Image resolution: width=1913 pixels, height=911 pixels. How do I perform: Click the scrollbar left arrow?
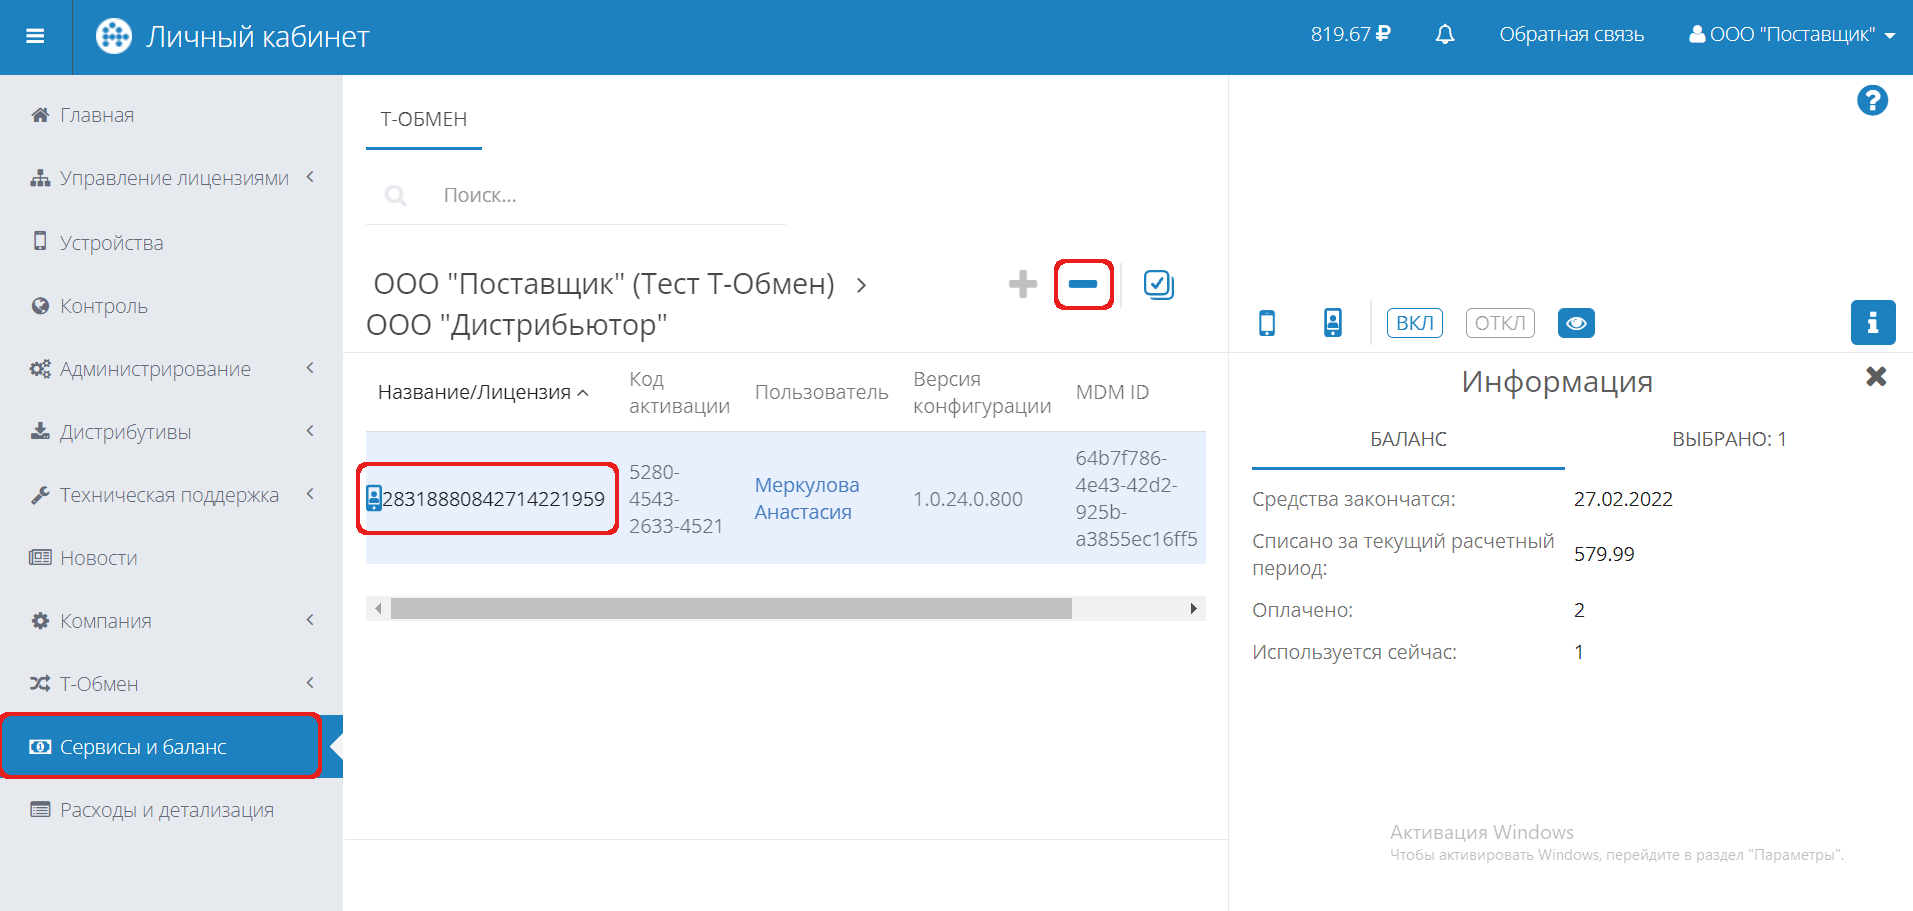click(378, 608)
